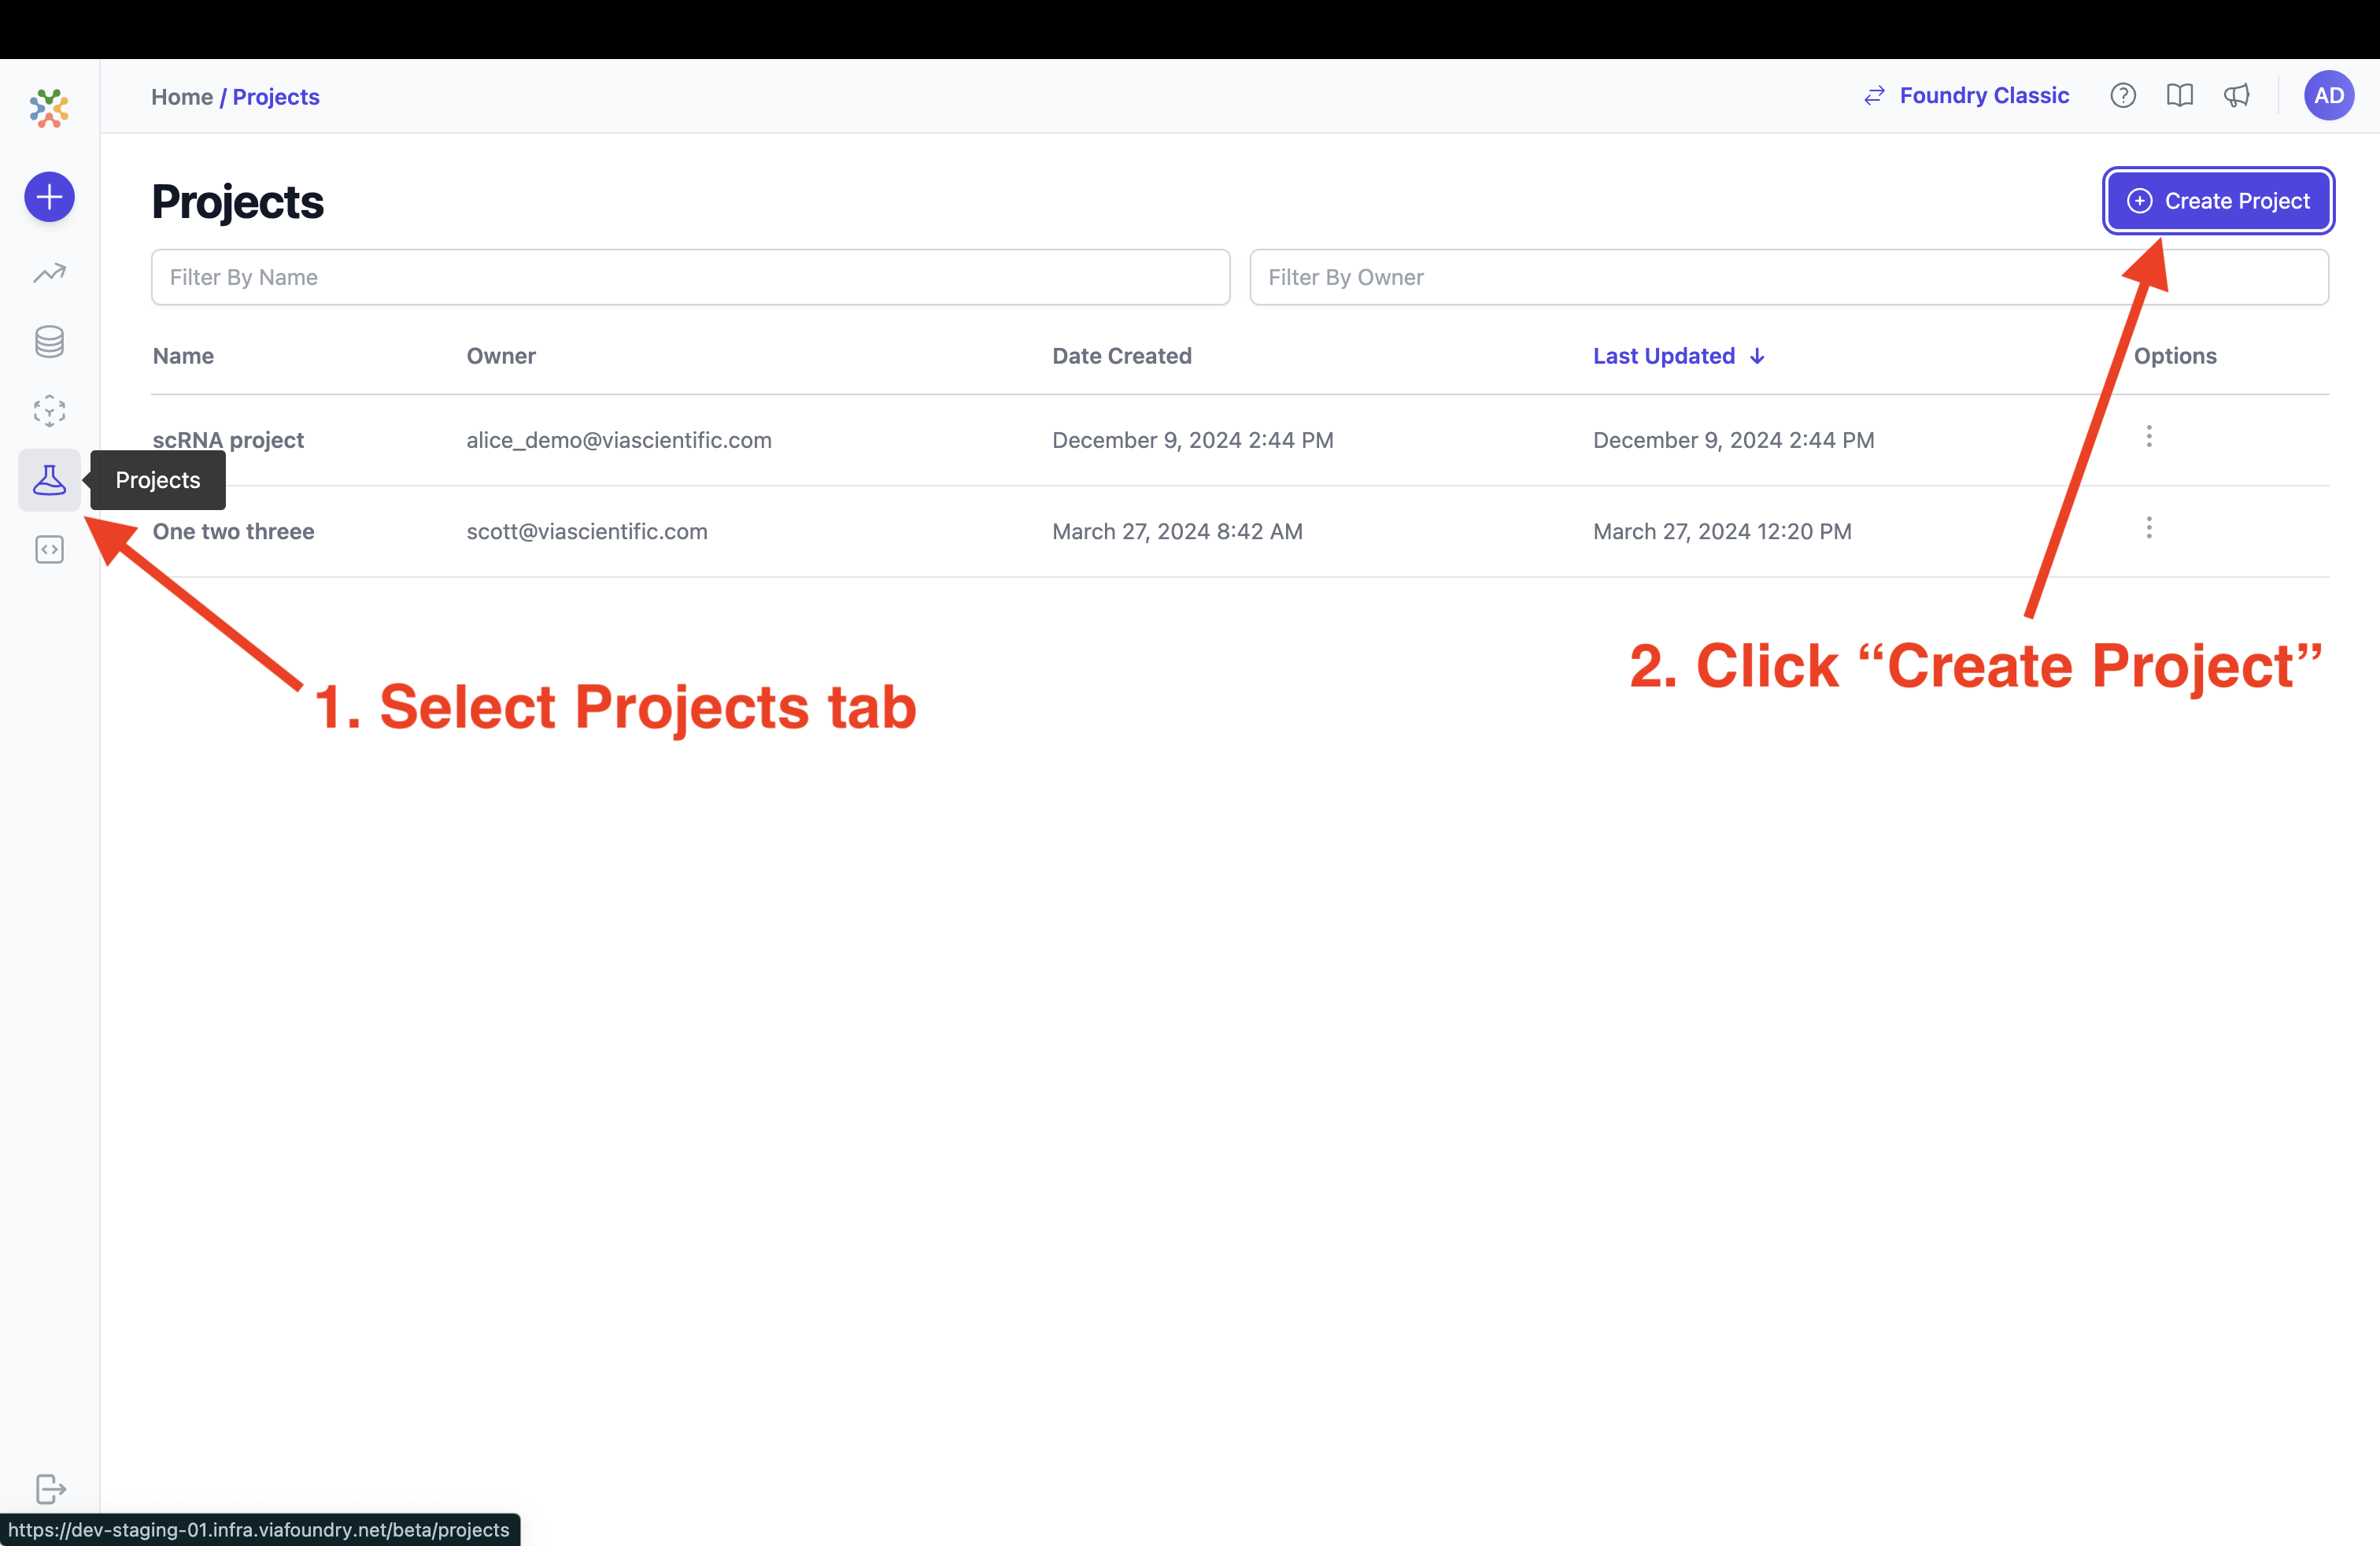Click the plus icon to create new item
Screen dimensions: 2380x1546
click(49, 197)
